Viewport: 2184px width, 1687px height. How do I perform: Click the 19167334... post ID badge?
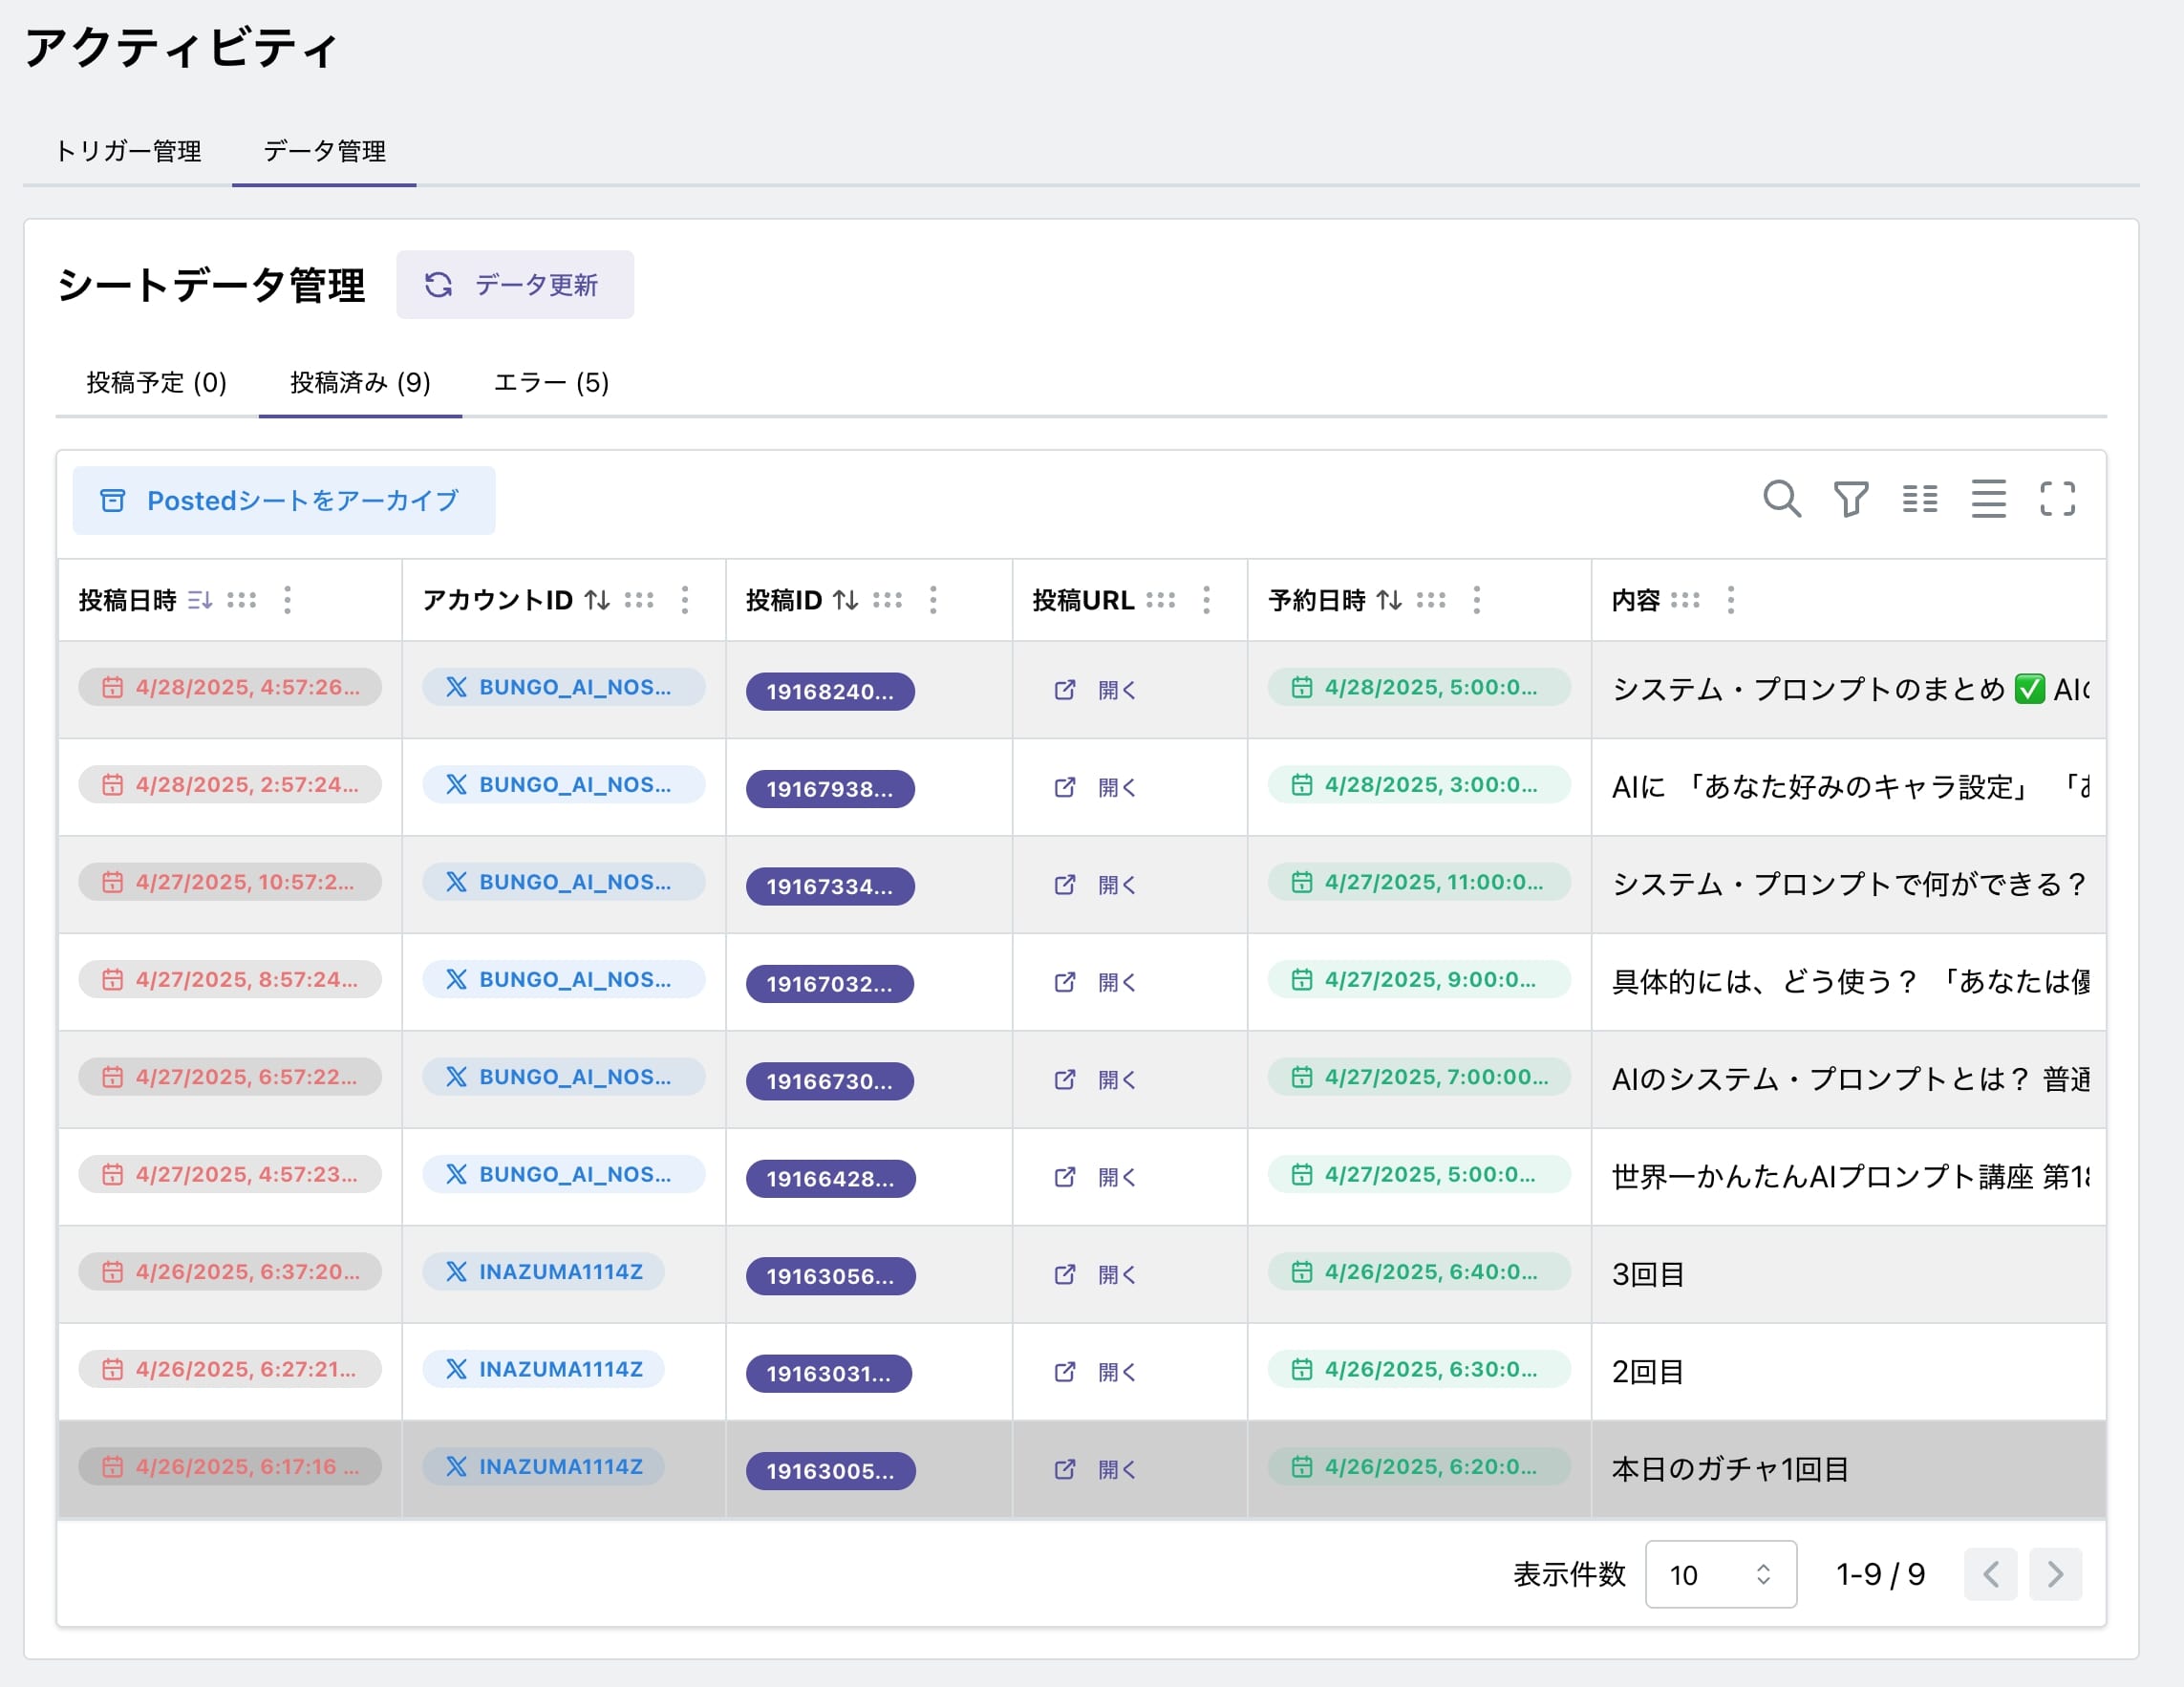tap(830, 887)
